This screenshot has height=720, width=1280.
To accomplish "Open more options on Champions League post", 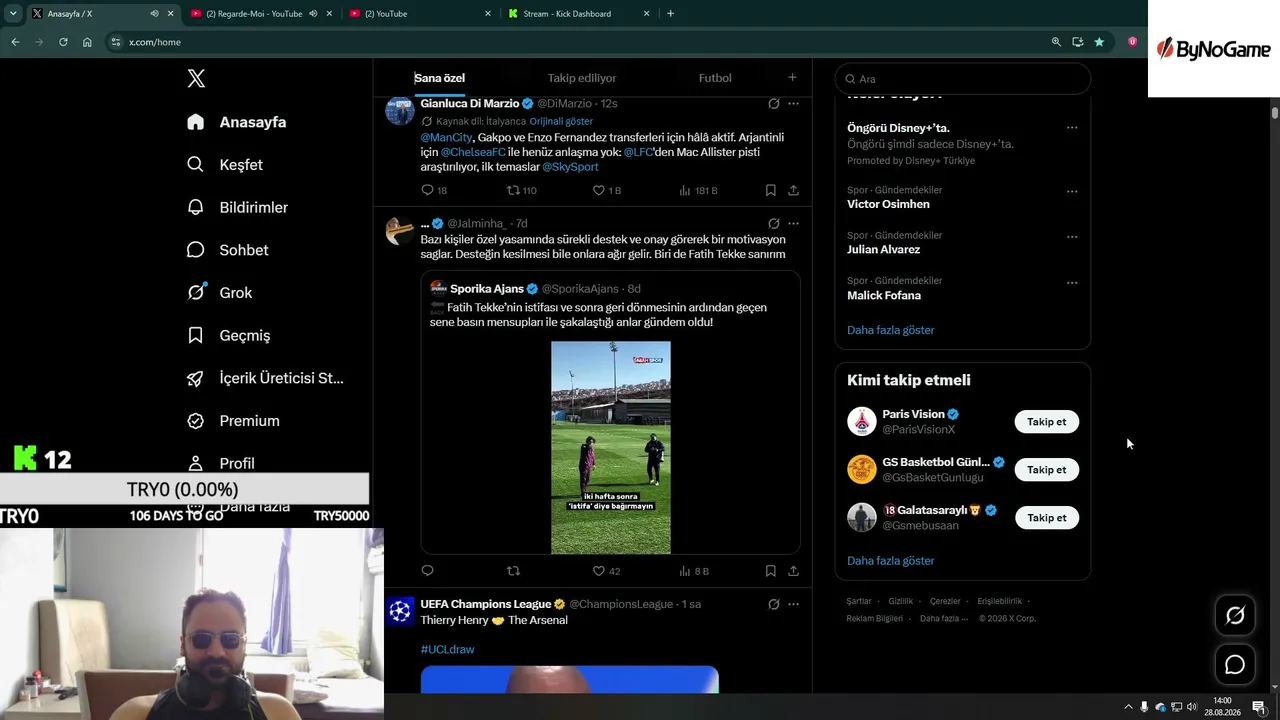I will tap(793, 604).
